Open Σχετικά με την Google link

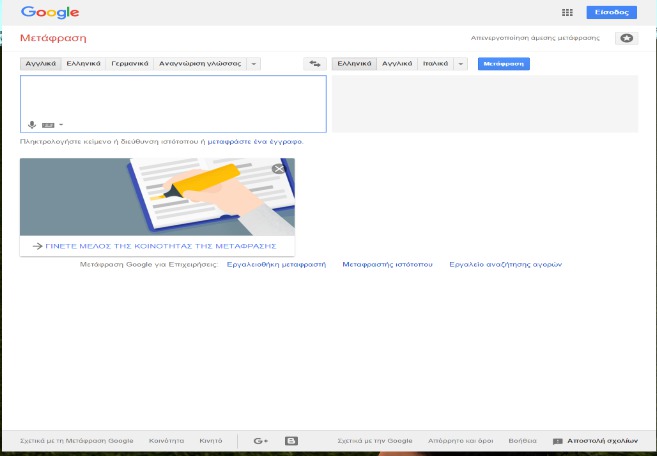click(x=375, y=441)
